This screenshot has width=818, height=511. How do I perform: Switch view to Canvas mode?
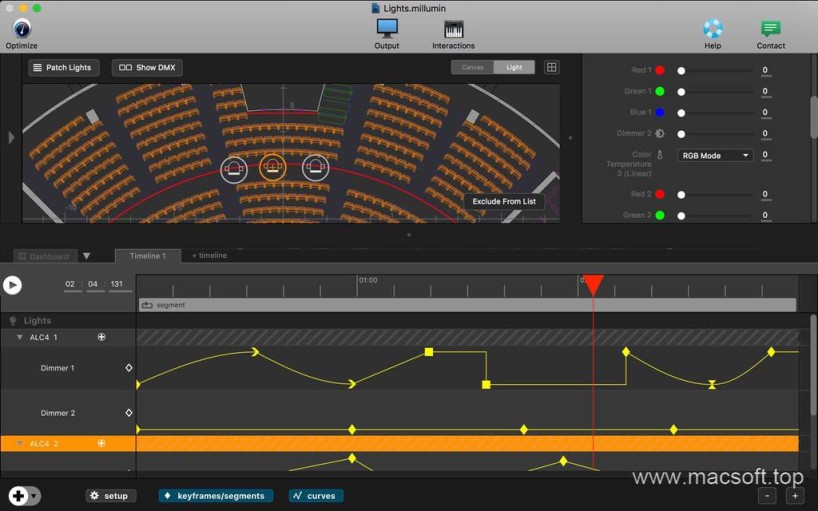tap(472, 67)
